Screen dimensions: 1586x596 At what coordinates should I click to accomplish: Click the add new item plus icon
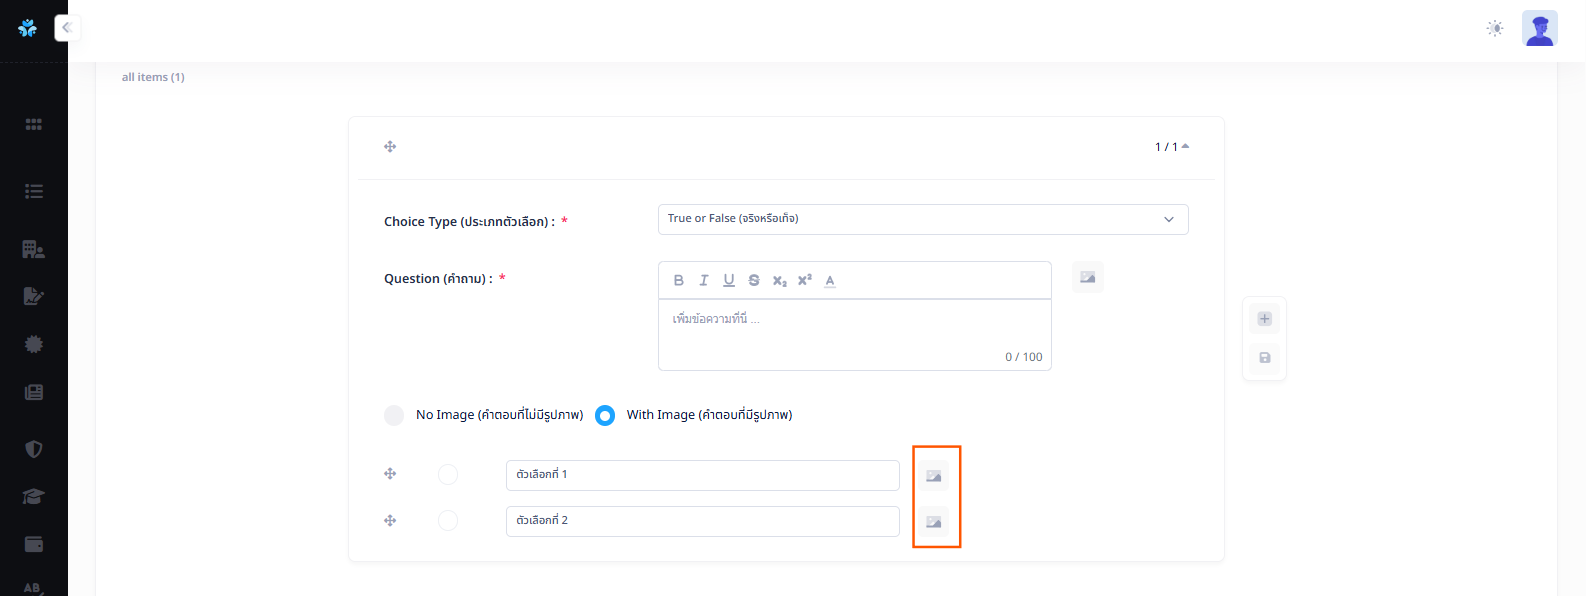pyautogui.click(x=1264, y=319)
